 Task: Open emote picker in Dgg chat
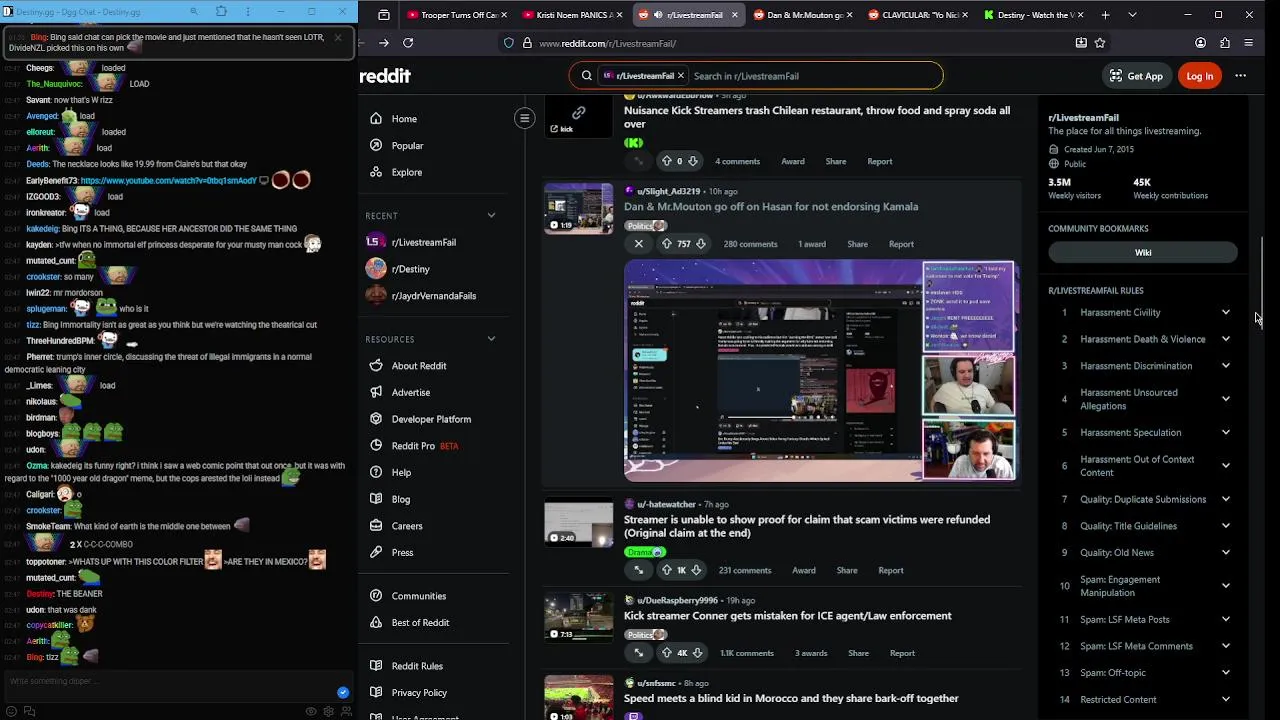coord(12,711)
